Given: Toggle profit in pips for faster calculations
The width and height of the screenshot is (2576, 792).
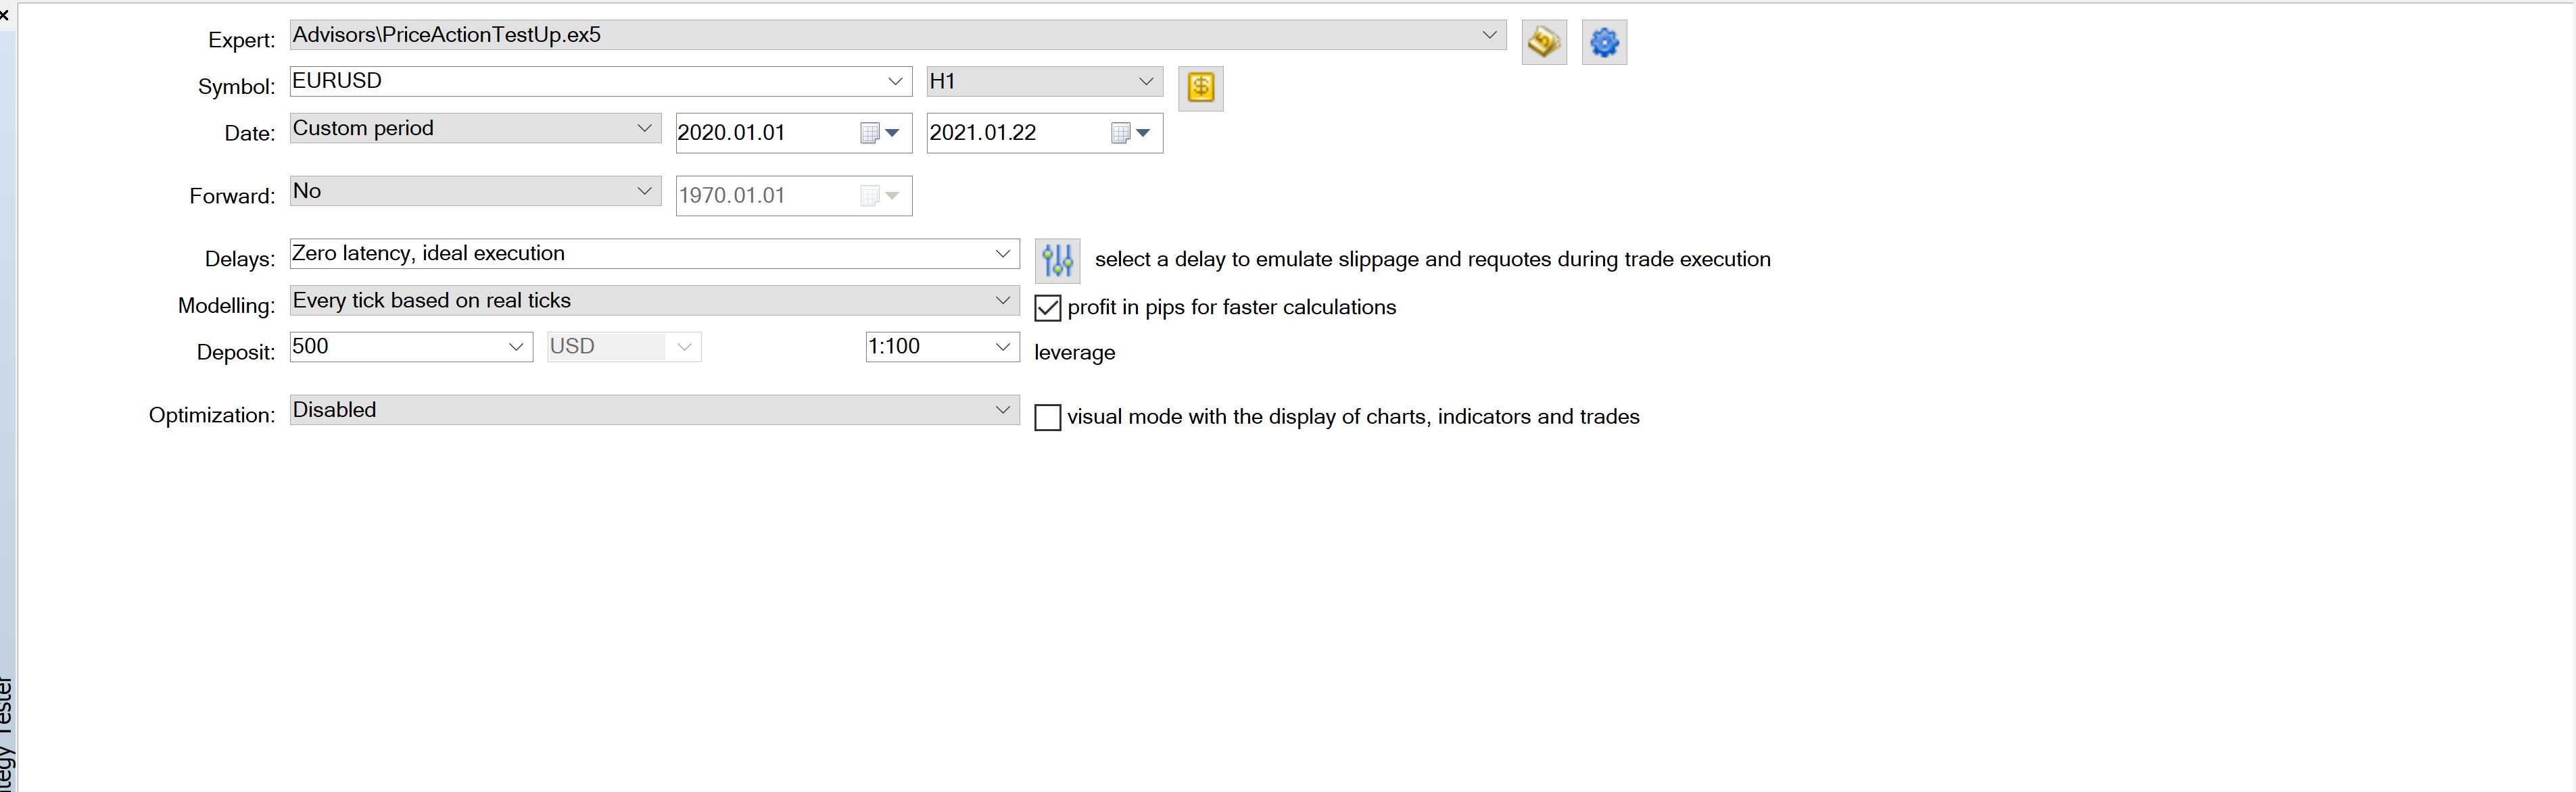Looking at the screenshot, I should [1047, 308].
